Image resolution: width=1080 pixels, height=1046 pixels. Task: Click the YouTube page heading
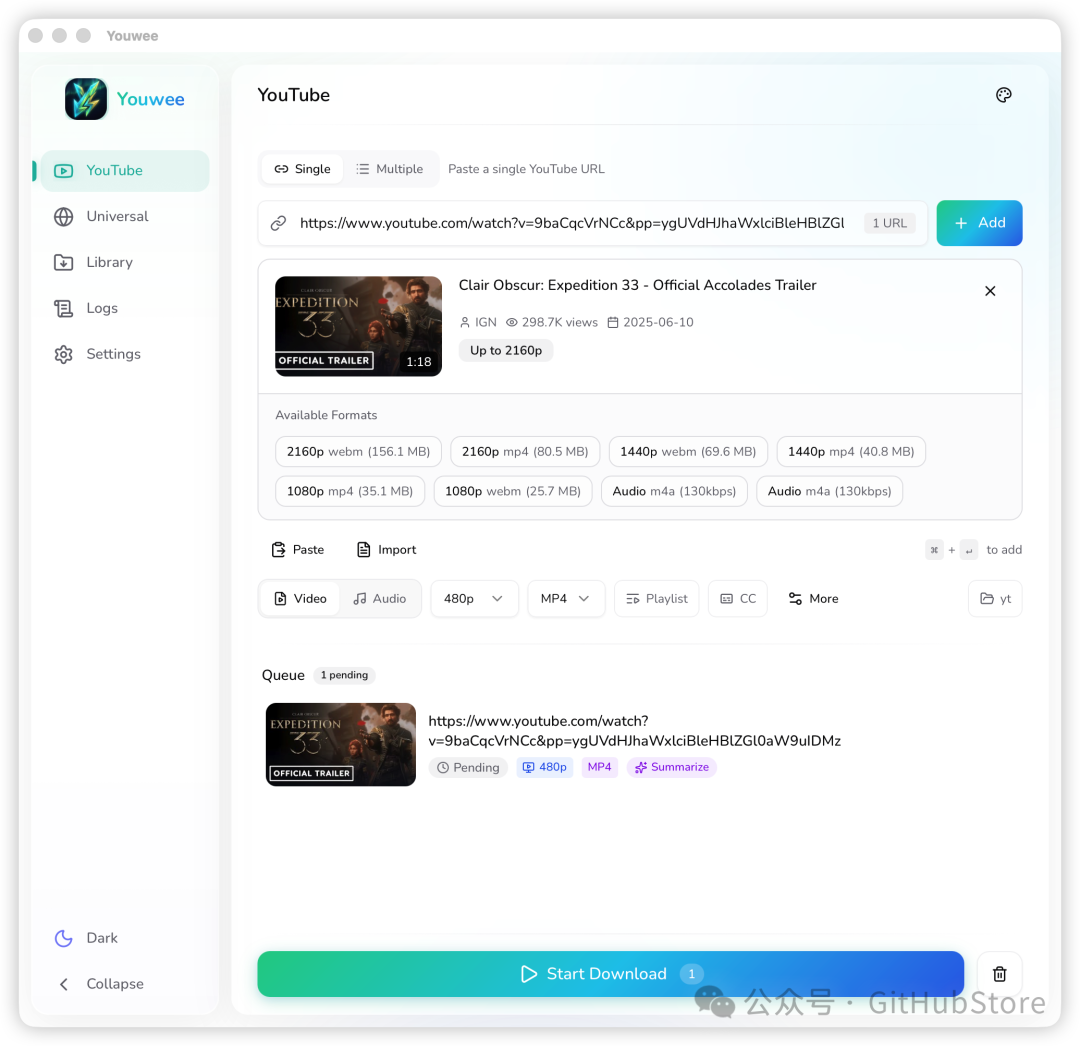[x=293, y=95]
